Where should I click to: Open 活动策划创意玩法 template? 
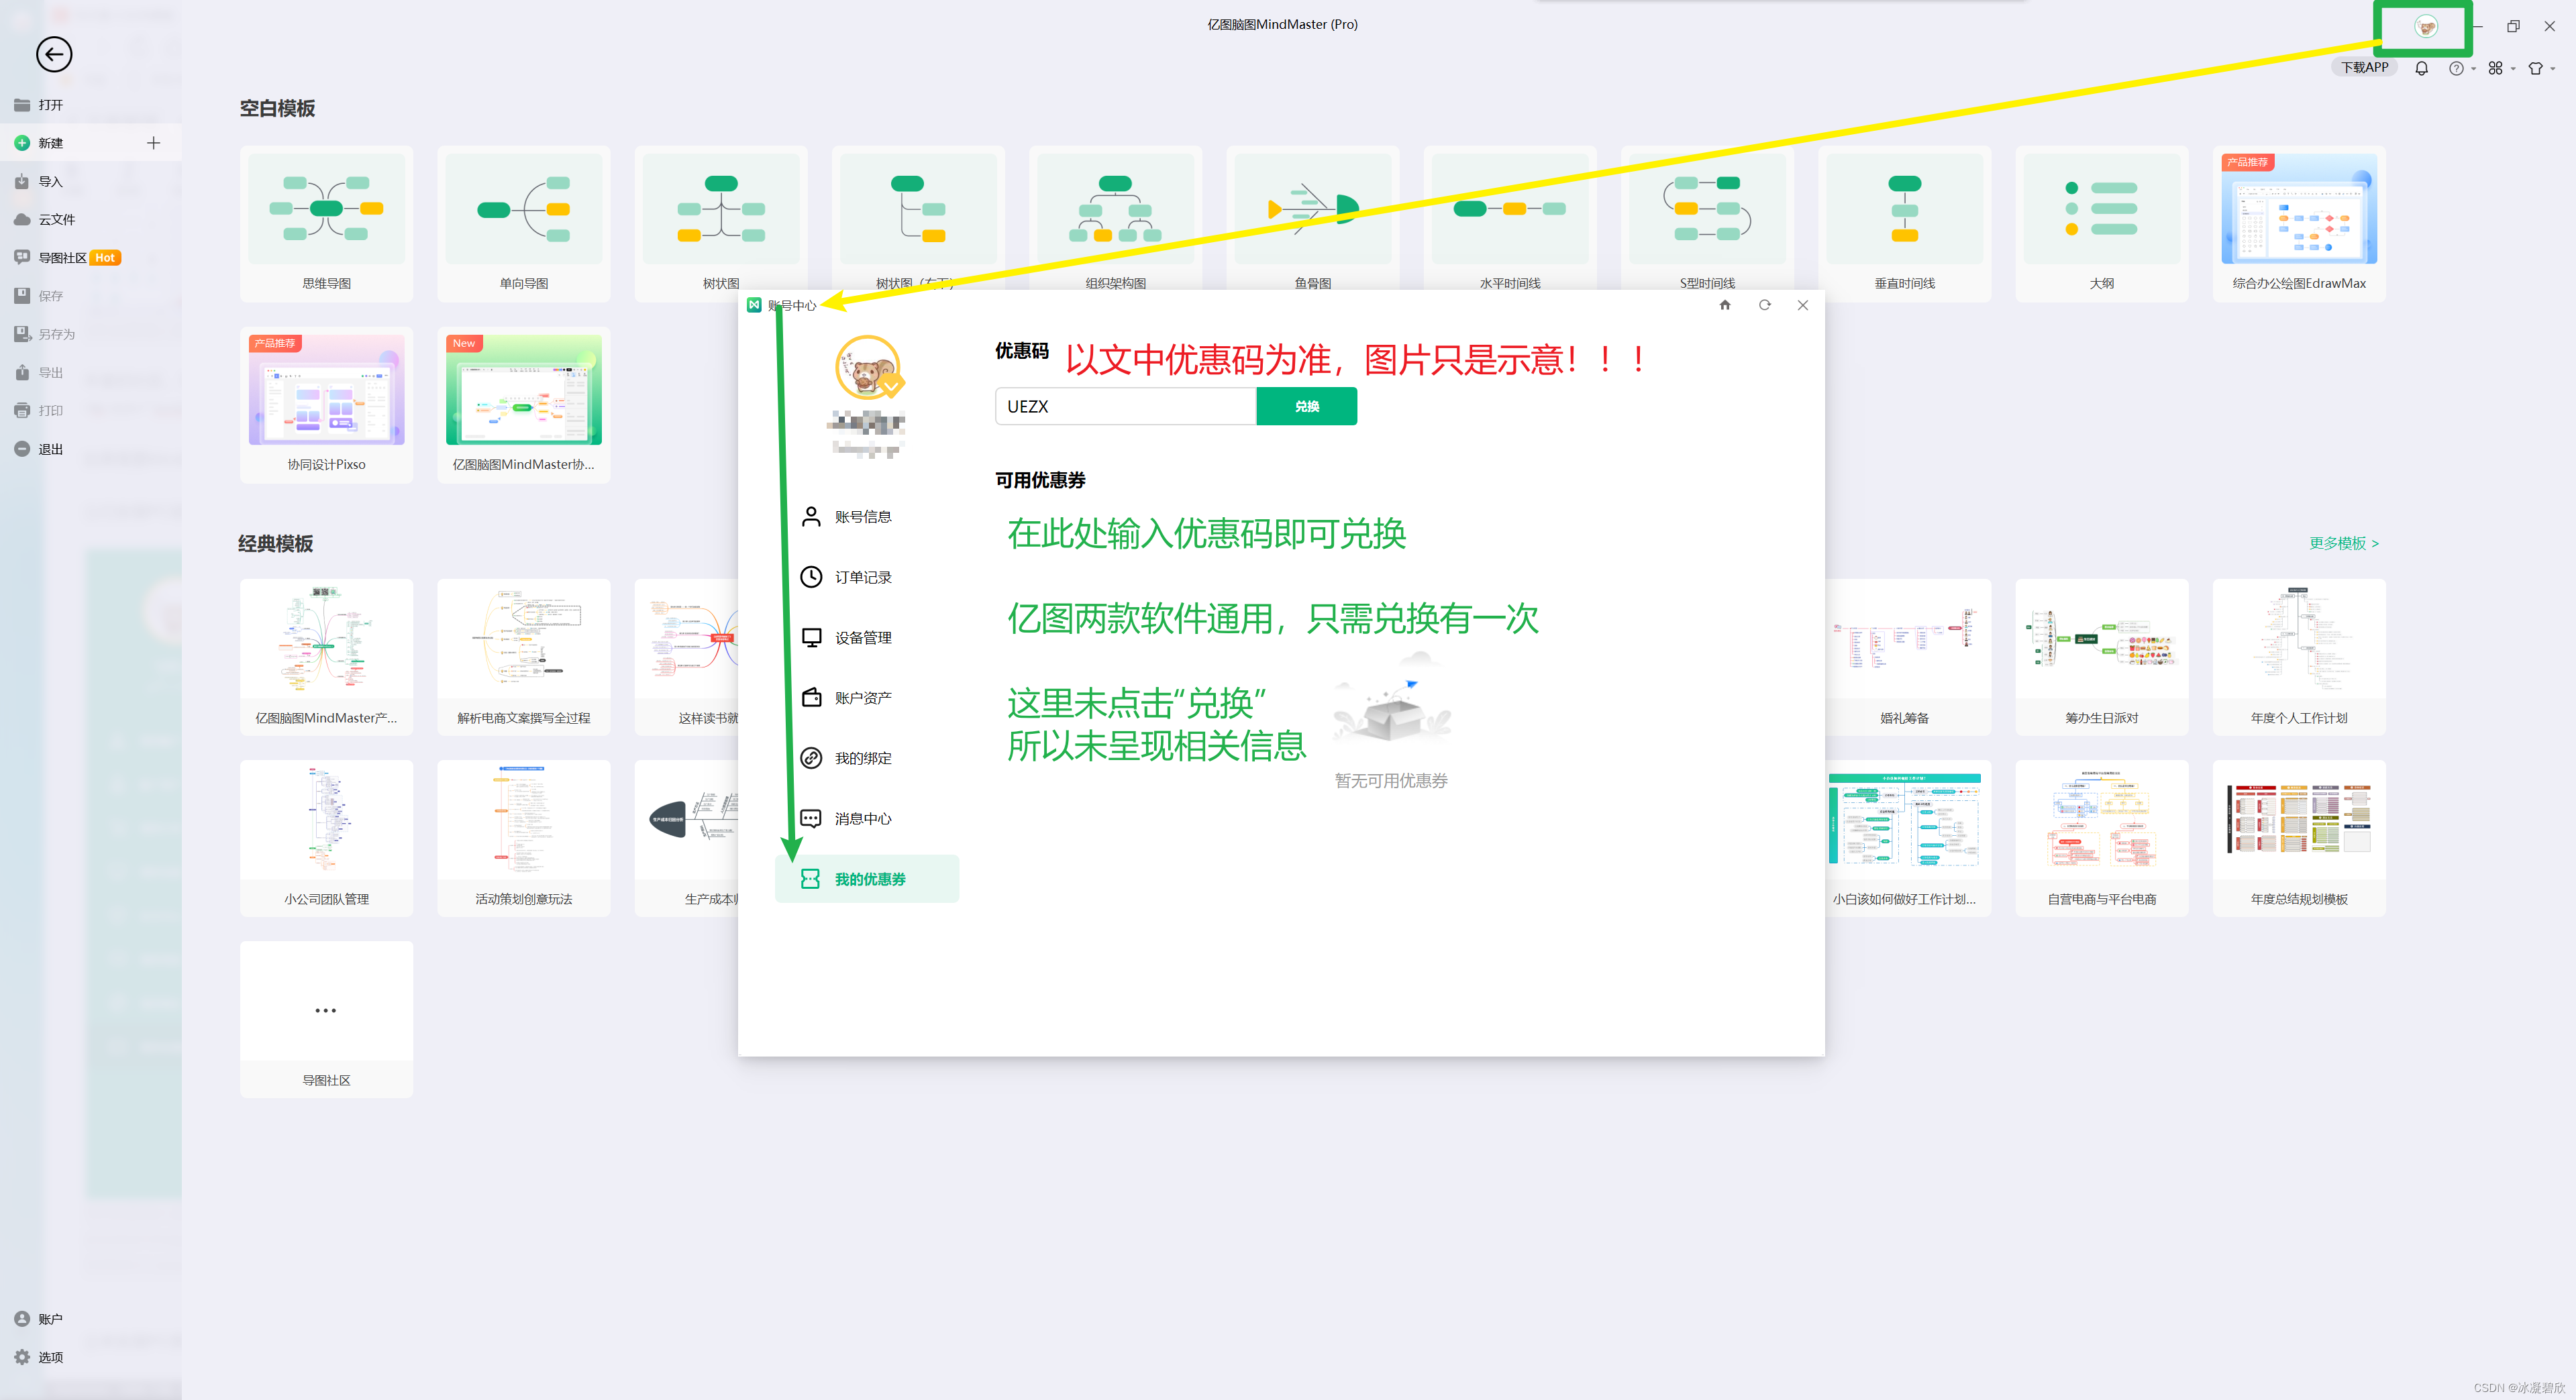(523, 838)
